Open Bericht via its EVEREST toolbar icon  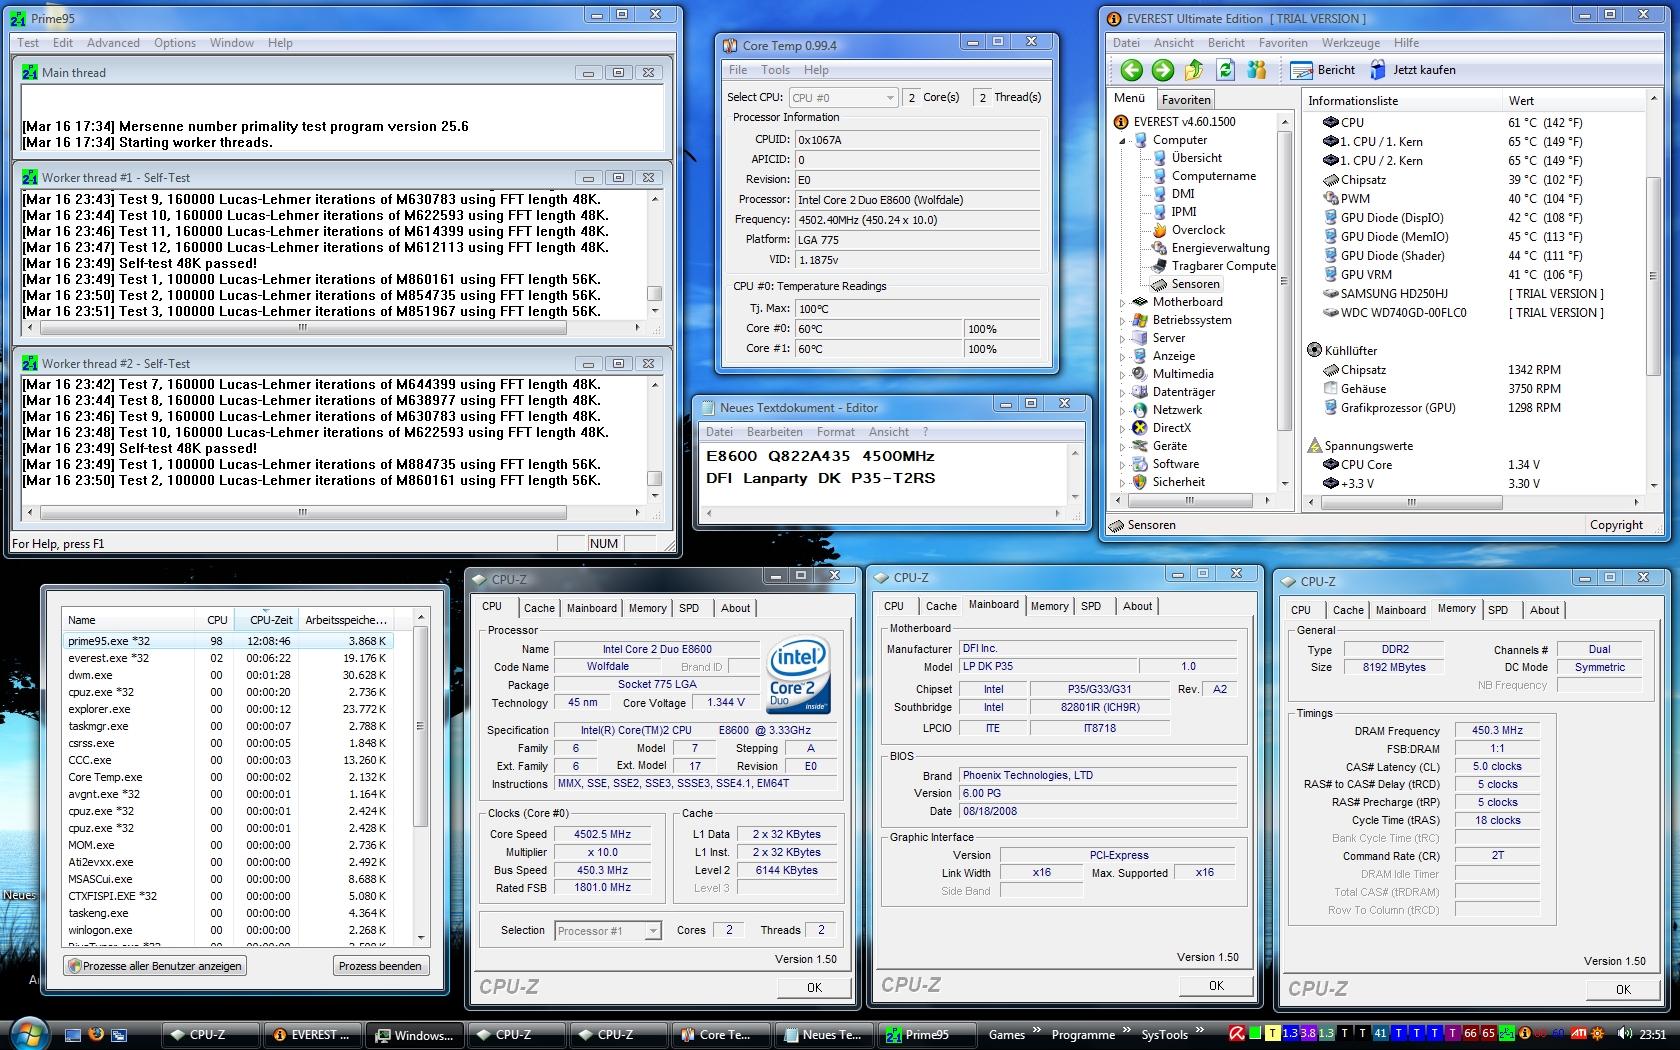click(1302, 70)
